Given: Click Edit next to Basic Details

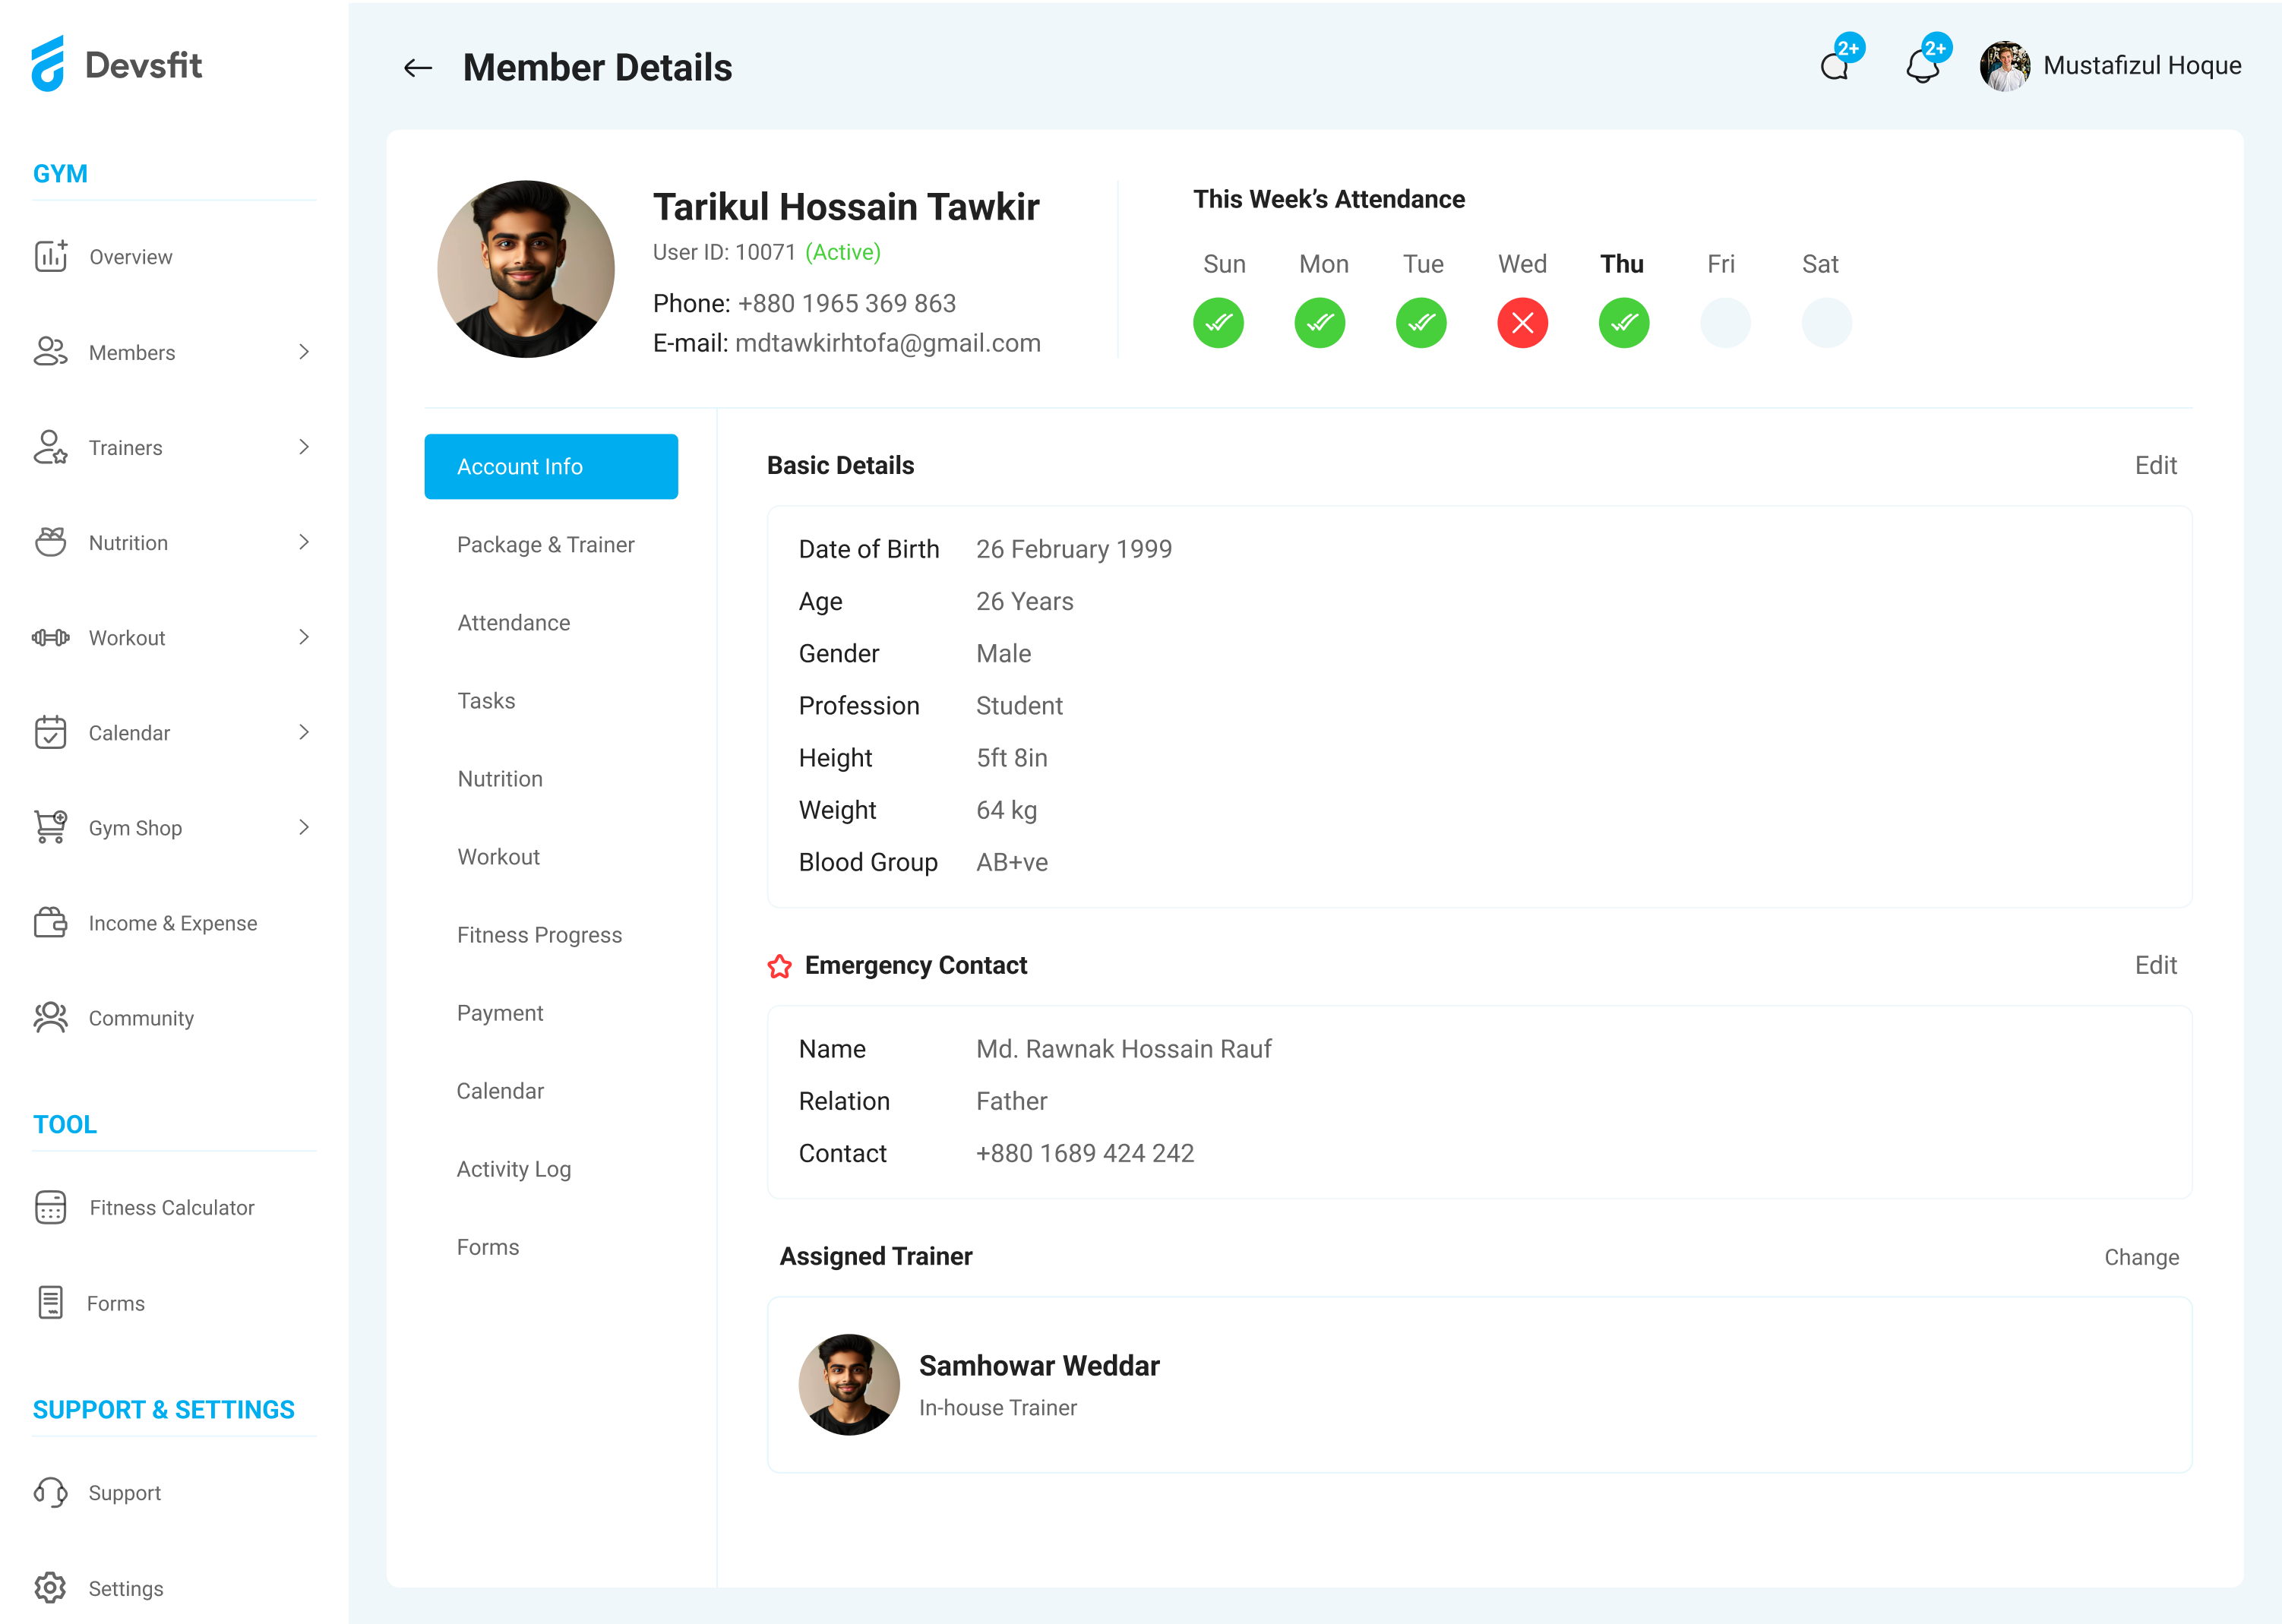Looking at the screenshot, I should coord(2155,465).
